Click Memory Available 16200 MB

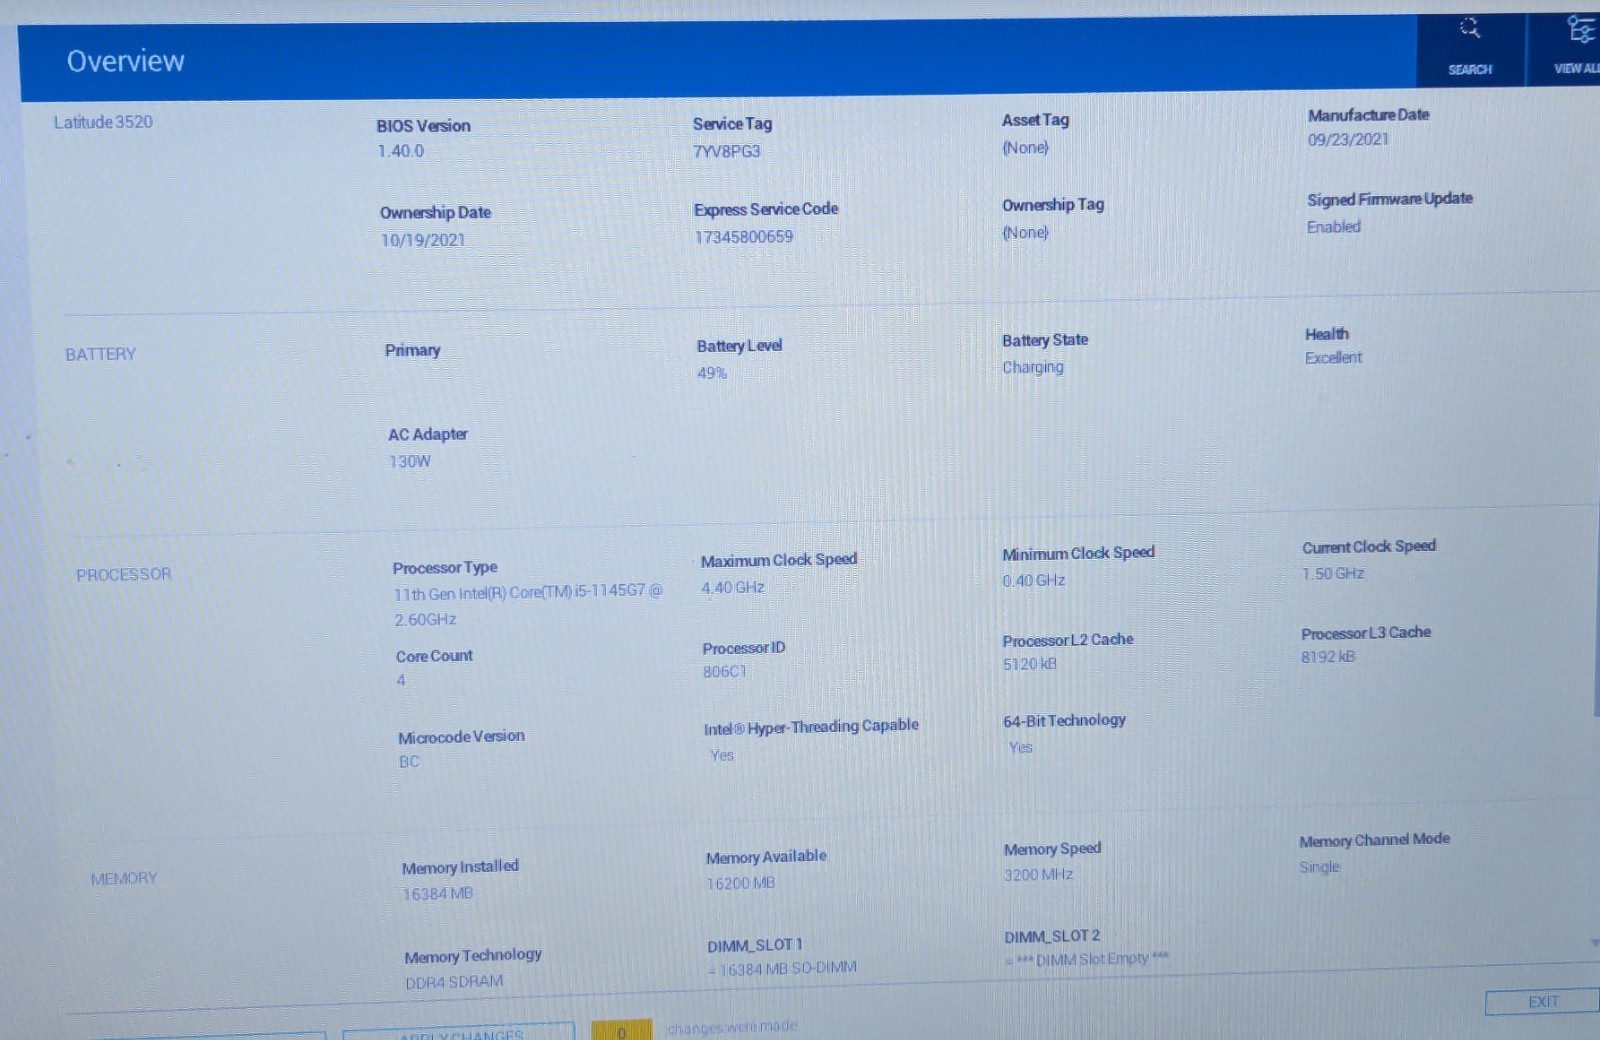(741, 884)
